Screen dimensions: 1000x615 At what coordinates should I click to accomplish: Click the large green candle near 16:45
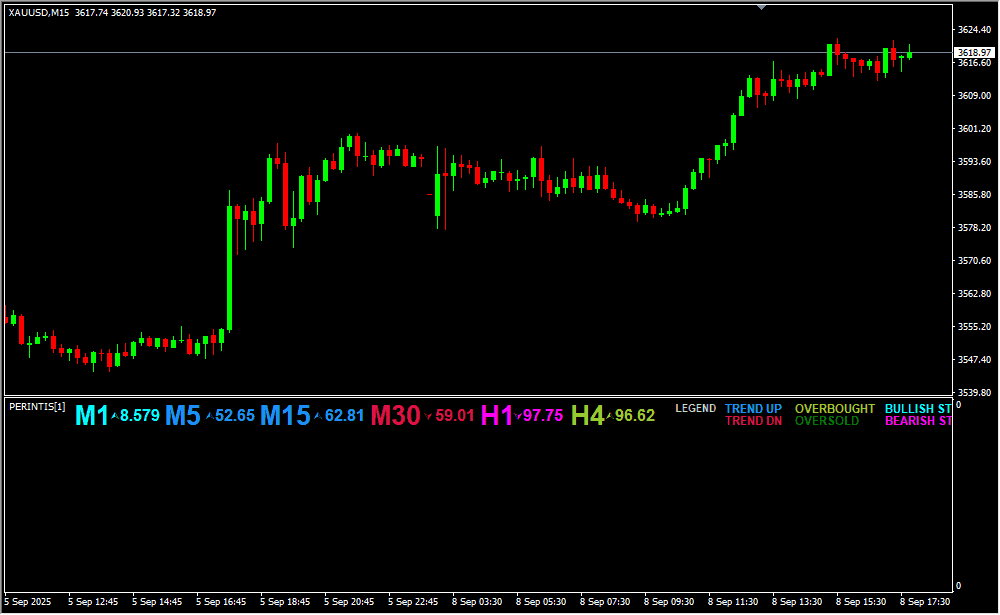point(230,268)
